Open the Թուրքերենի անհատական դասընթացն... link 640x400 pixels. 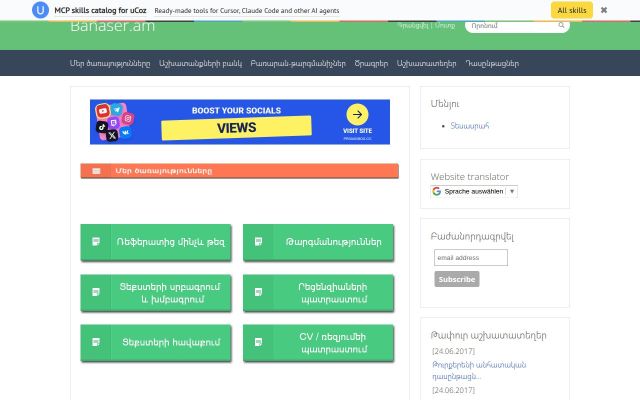point(479,370)
